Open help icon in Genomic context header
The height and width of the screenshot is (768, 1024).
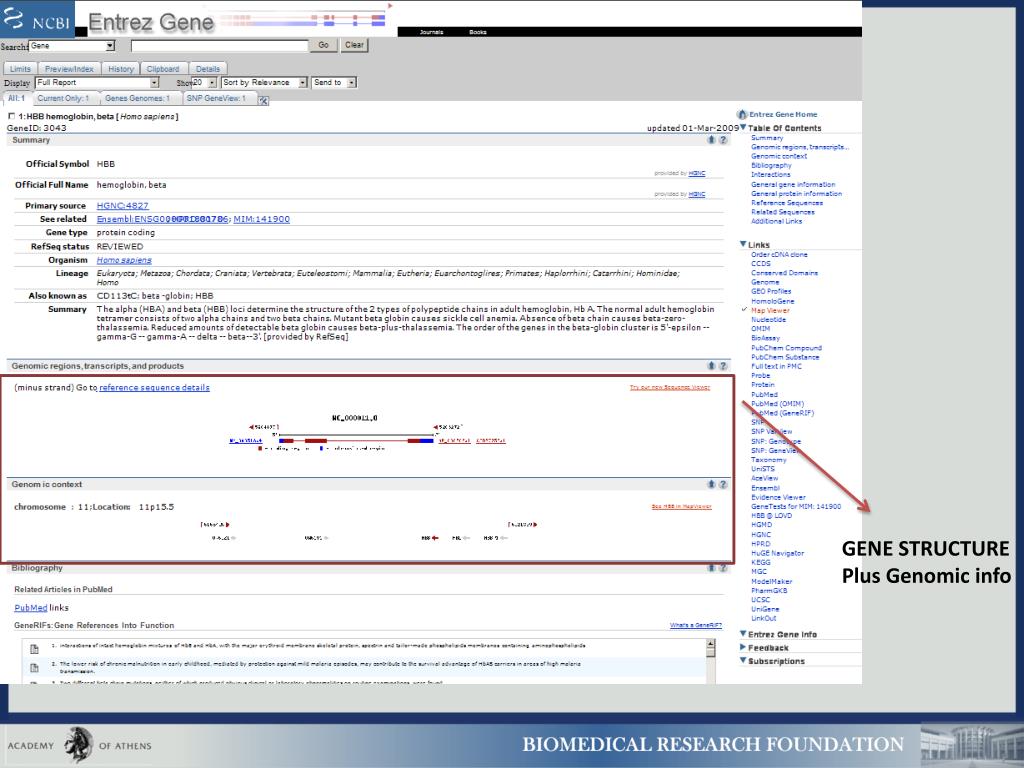723,484
